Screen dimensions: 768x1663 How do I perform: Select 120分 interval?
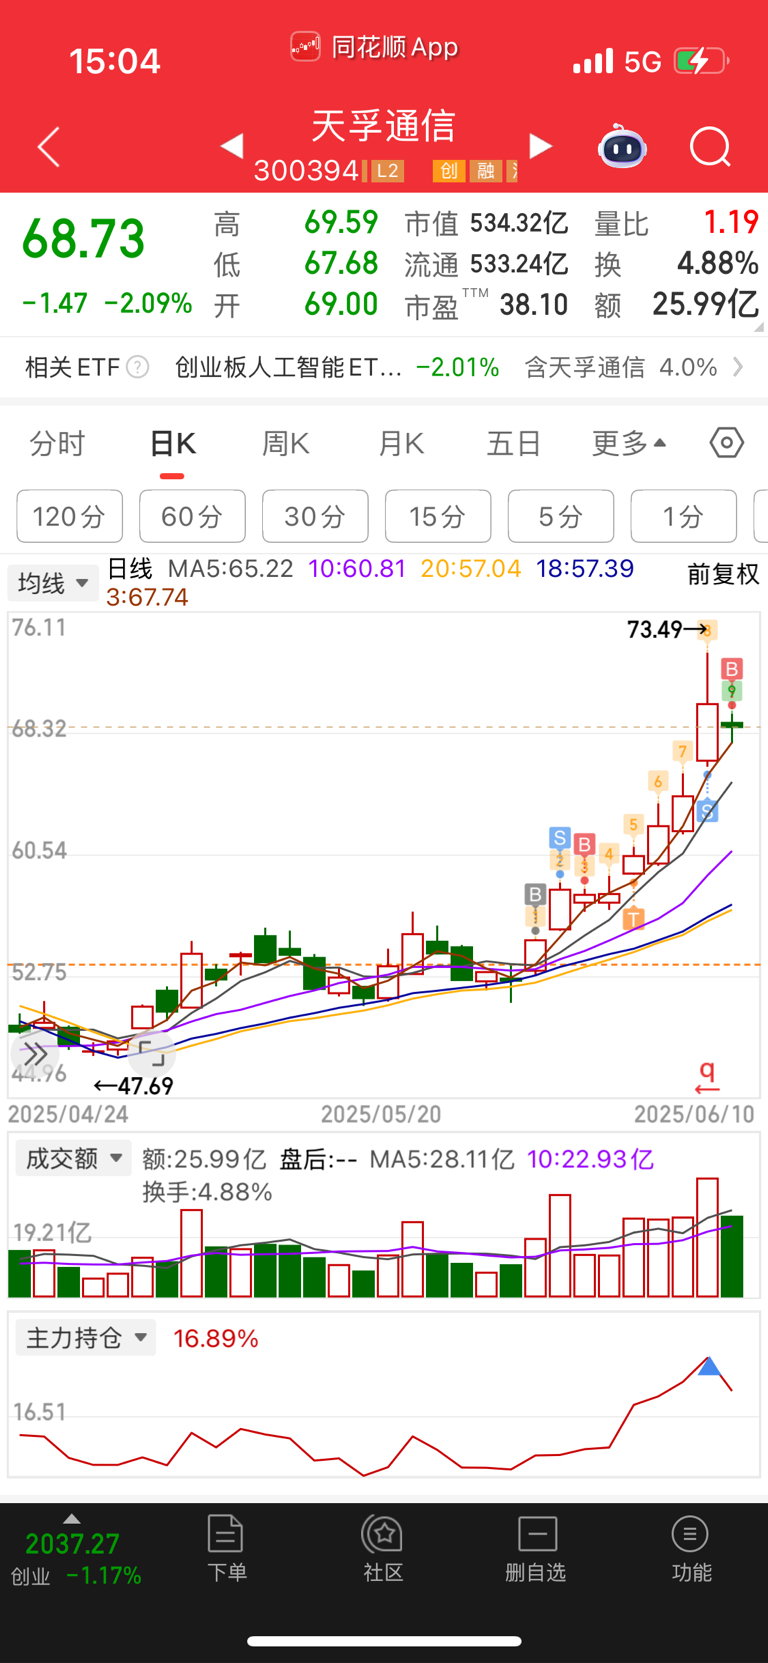pos(69,516)
